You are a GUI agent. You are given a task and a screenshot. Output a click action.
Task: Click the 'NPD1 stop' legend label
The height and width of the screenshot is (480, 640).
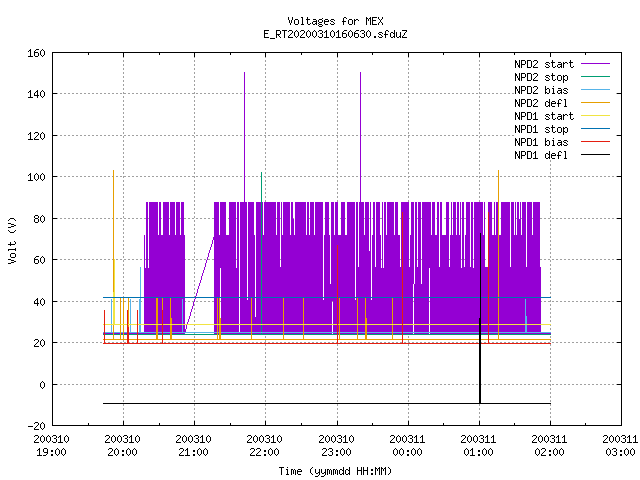(x=541, y=129)
